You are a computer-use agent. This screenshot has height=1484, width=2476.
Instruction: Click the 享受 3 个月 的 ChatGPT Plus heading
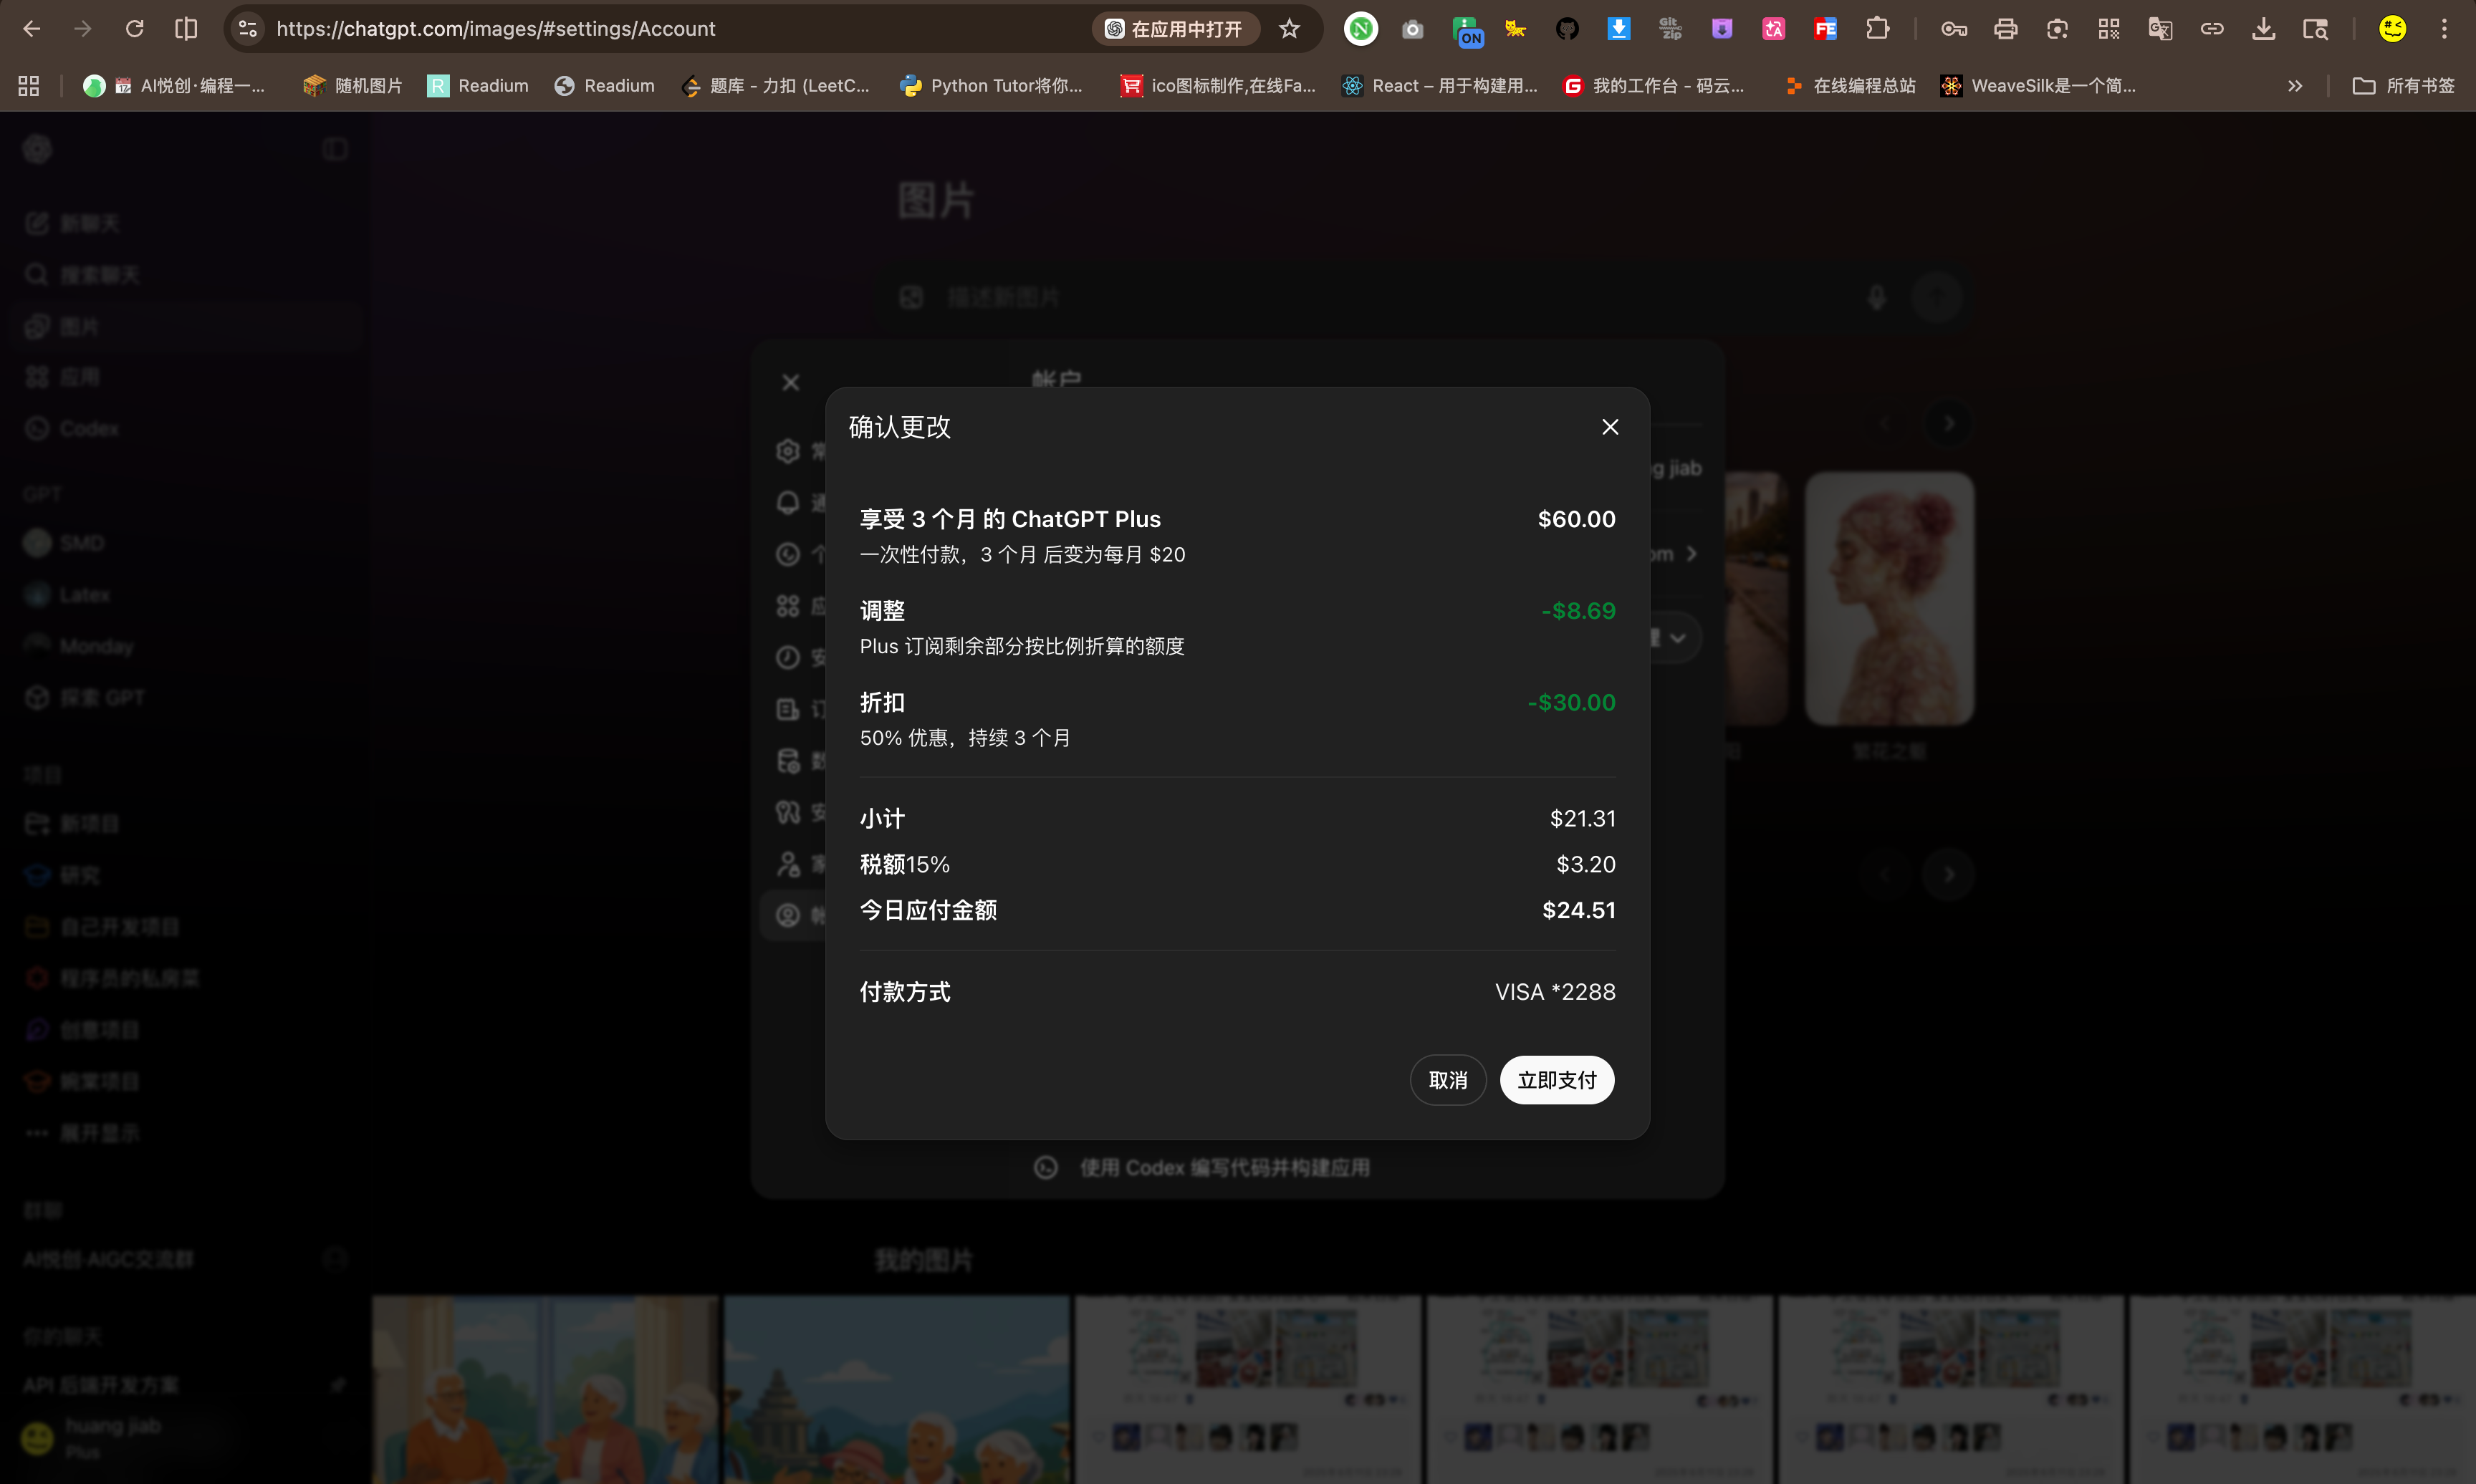pyautogui.click(x=1010, y=519)
